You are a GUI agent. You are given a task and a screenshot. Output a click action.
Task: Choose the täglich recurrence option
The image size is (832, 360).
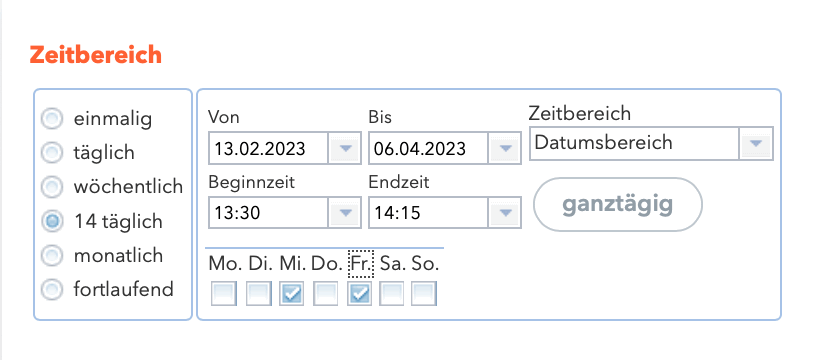(x=52, y=153)
